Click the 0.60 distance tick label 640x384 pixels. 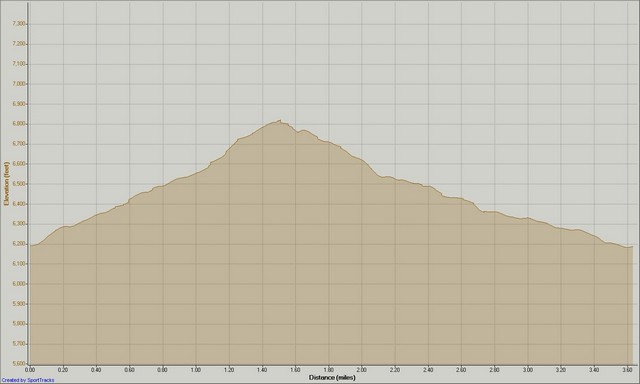click(x=129, y=370)
